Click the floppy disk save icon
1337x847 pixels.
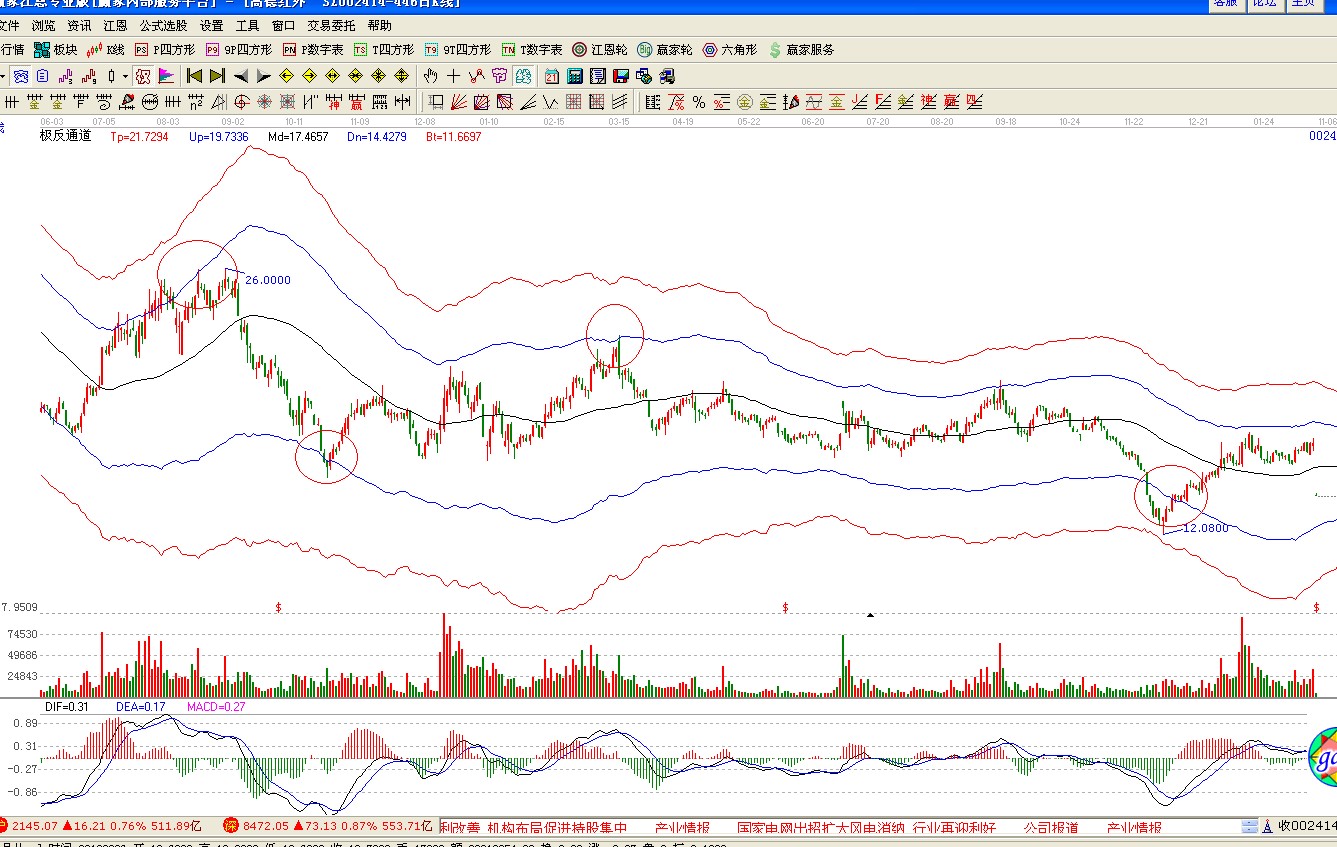(621, 76)
